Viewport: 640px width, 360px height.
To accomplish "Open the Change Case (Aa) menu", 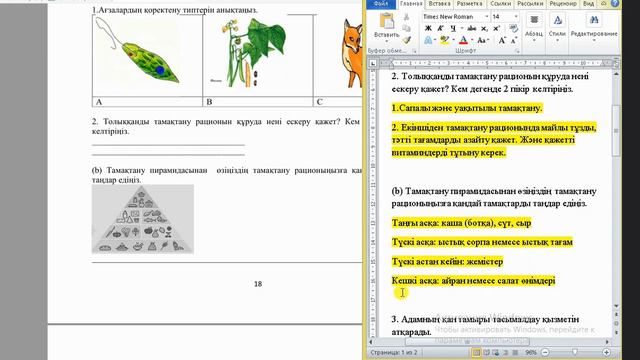I will (482, 40).
